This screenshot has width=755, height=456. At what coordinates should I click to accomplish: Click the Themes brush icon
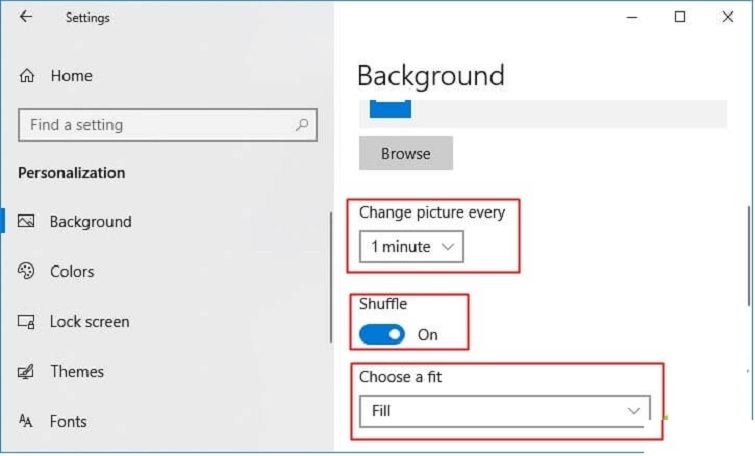27,372
